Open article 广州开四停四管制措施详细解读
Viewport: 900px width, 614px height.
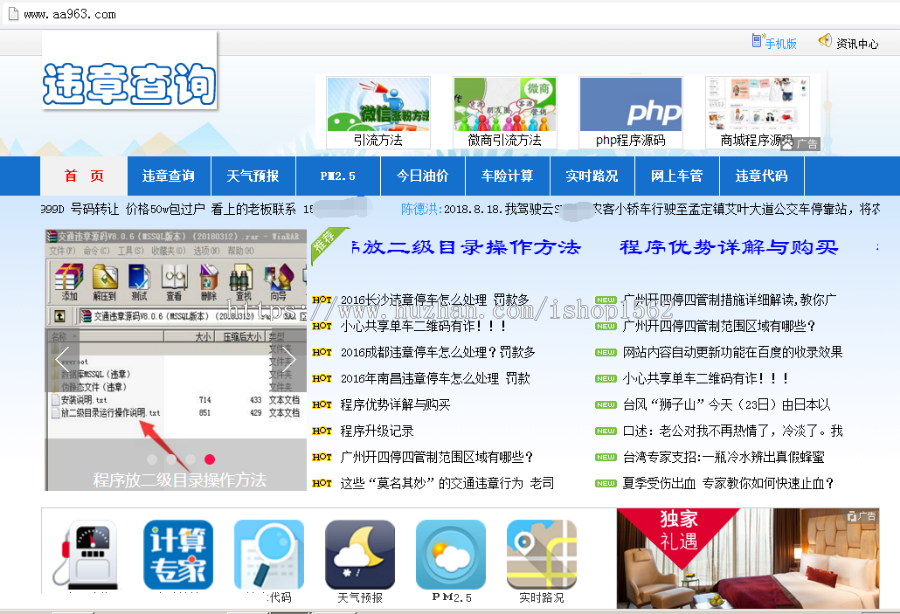[730, 300]
